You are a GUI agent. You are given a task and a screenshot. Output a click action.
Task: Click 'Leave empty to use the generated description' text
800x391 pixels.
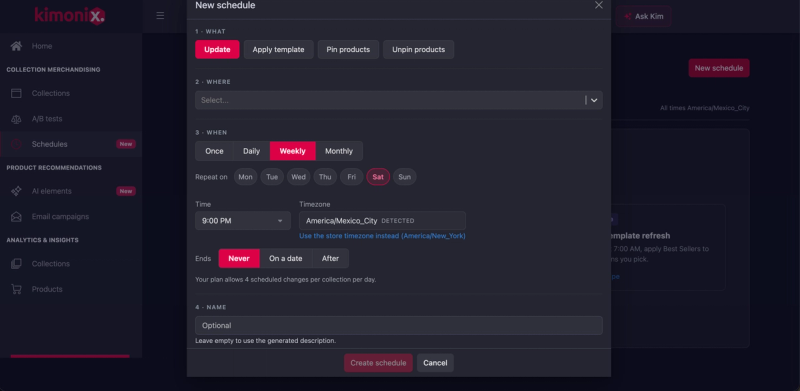pyautogui.click(x=265, y=340)
